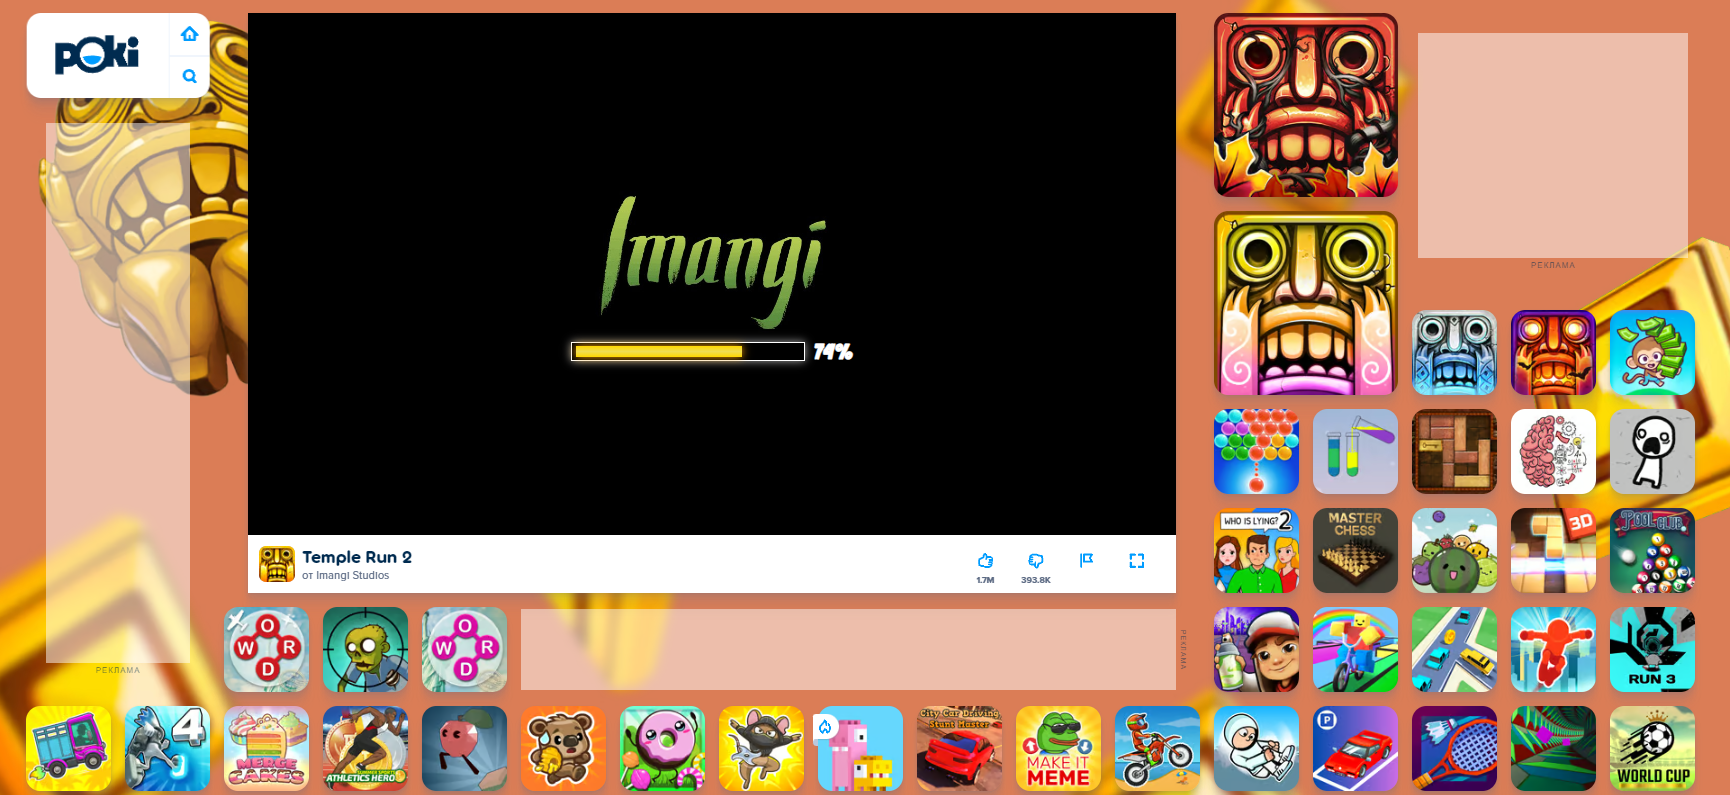Click the report flag icon
Screen dimensions: 1730x795
point(1087,561)
